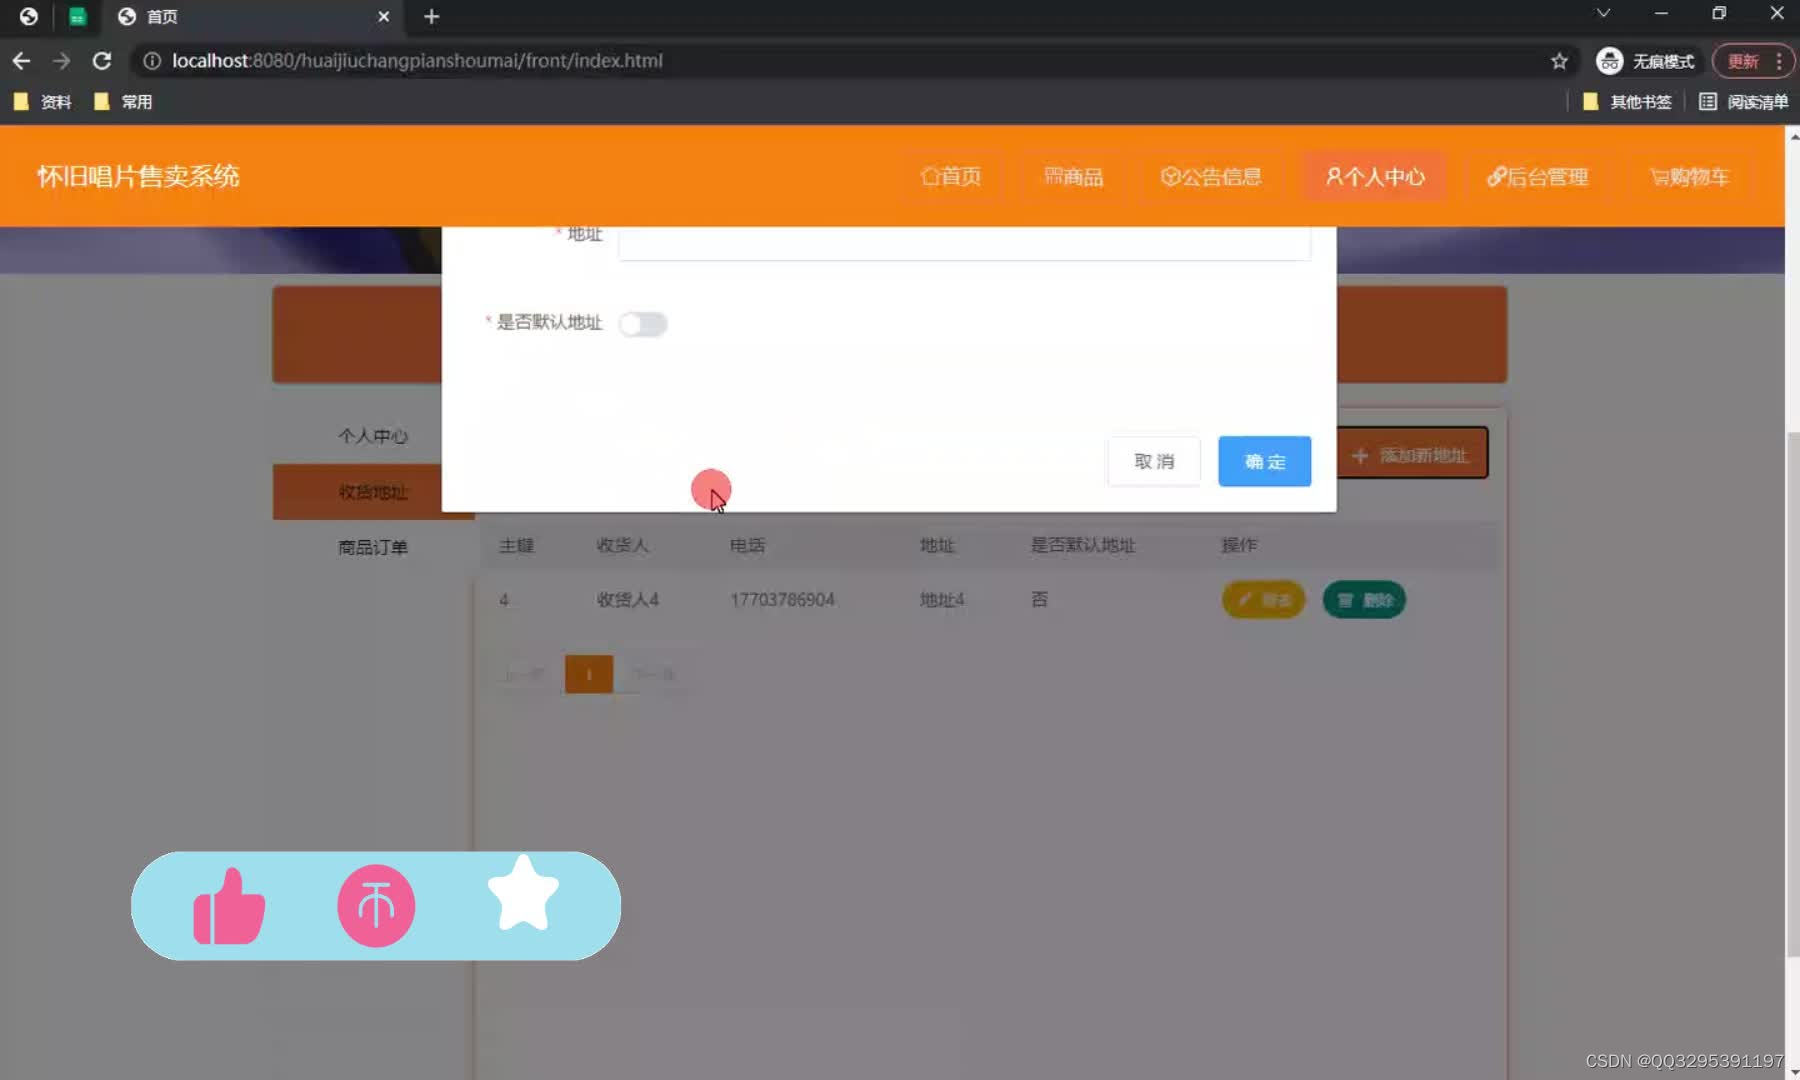Open the 资料 bookmarks folder
Image resolution: width=1800 pixels, height=1080 pixels.
[42, 101]
